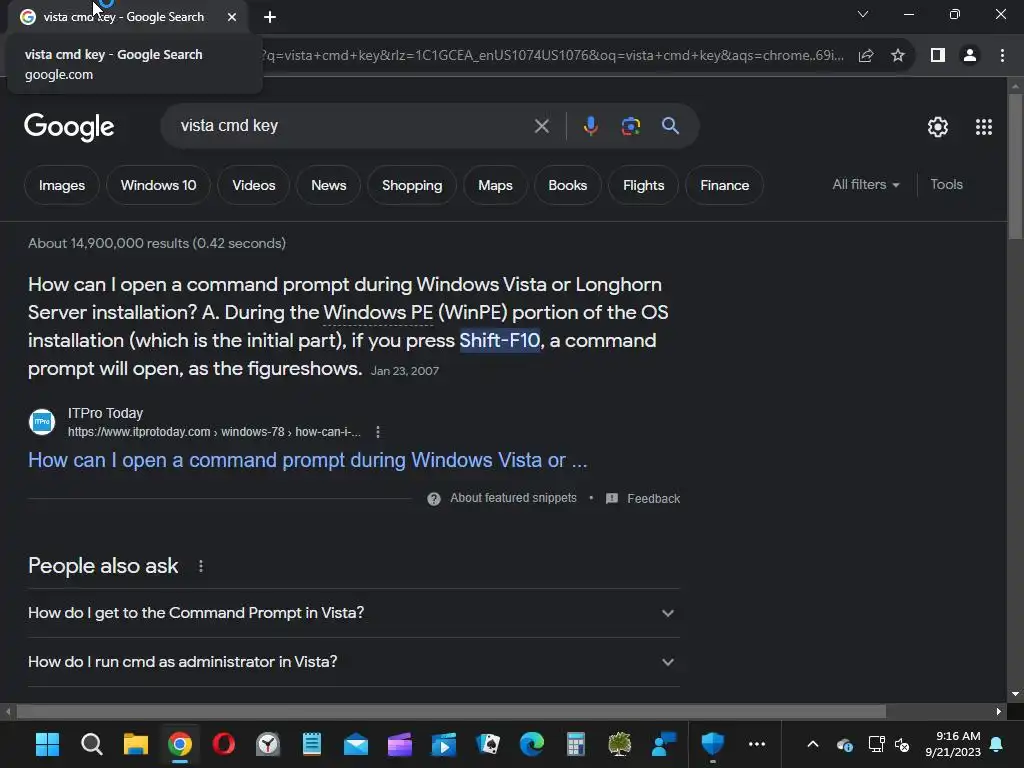Image resolution: width=1024 pixels, height=768 pixels.
Task: Open File Explorer from the taskbar
Action: [x=136, y=744]
